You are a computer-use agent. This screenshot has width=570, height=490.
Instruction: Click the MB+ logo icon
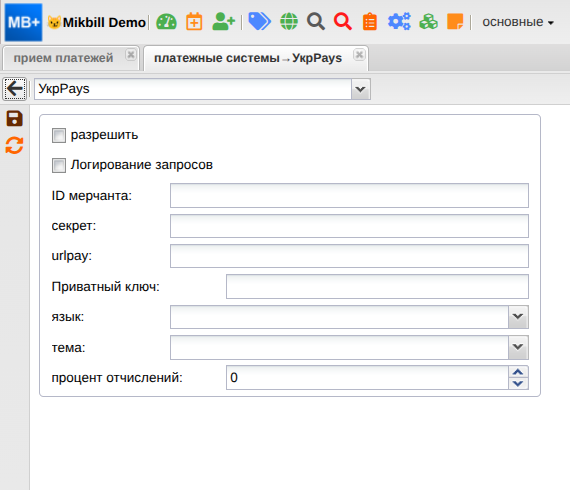(x=23, y=22)
